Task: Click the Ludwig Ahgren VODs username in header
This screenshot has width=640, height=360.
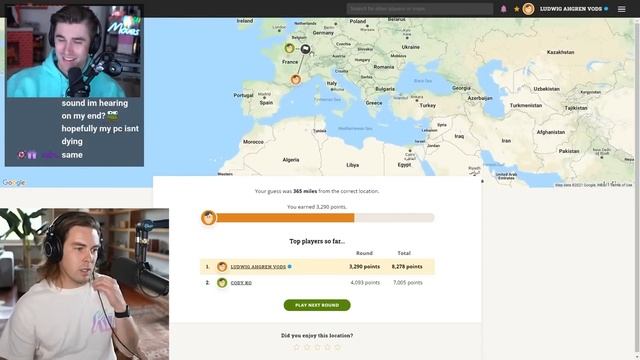Action: coord(571,9)
